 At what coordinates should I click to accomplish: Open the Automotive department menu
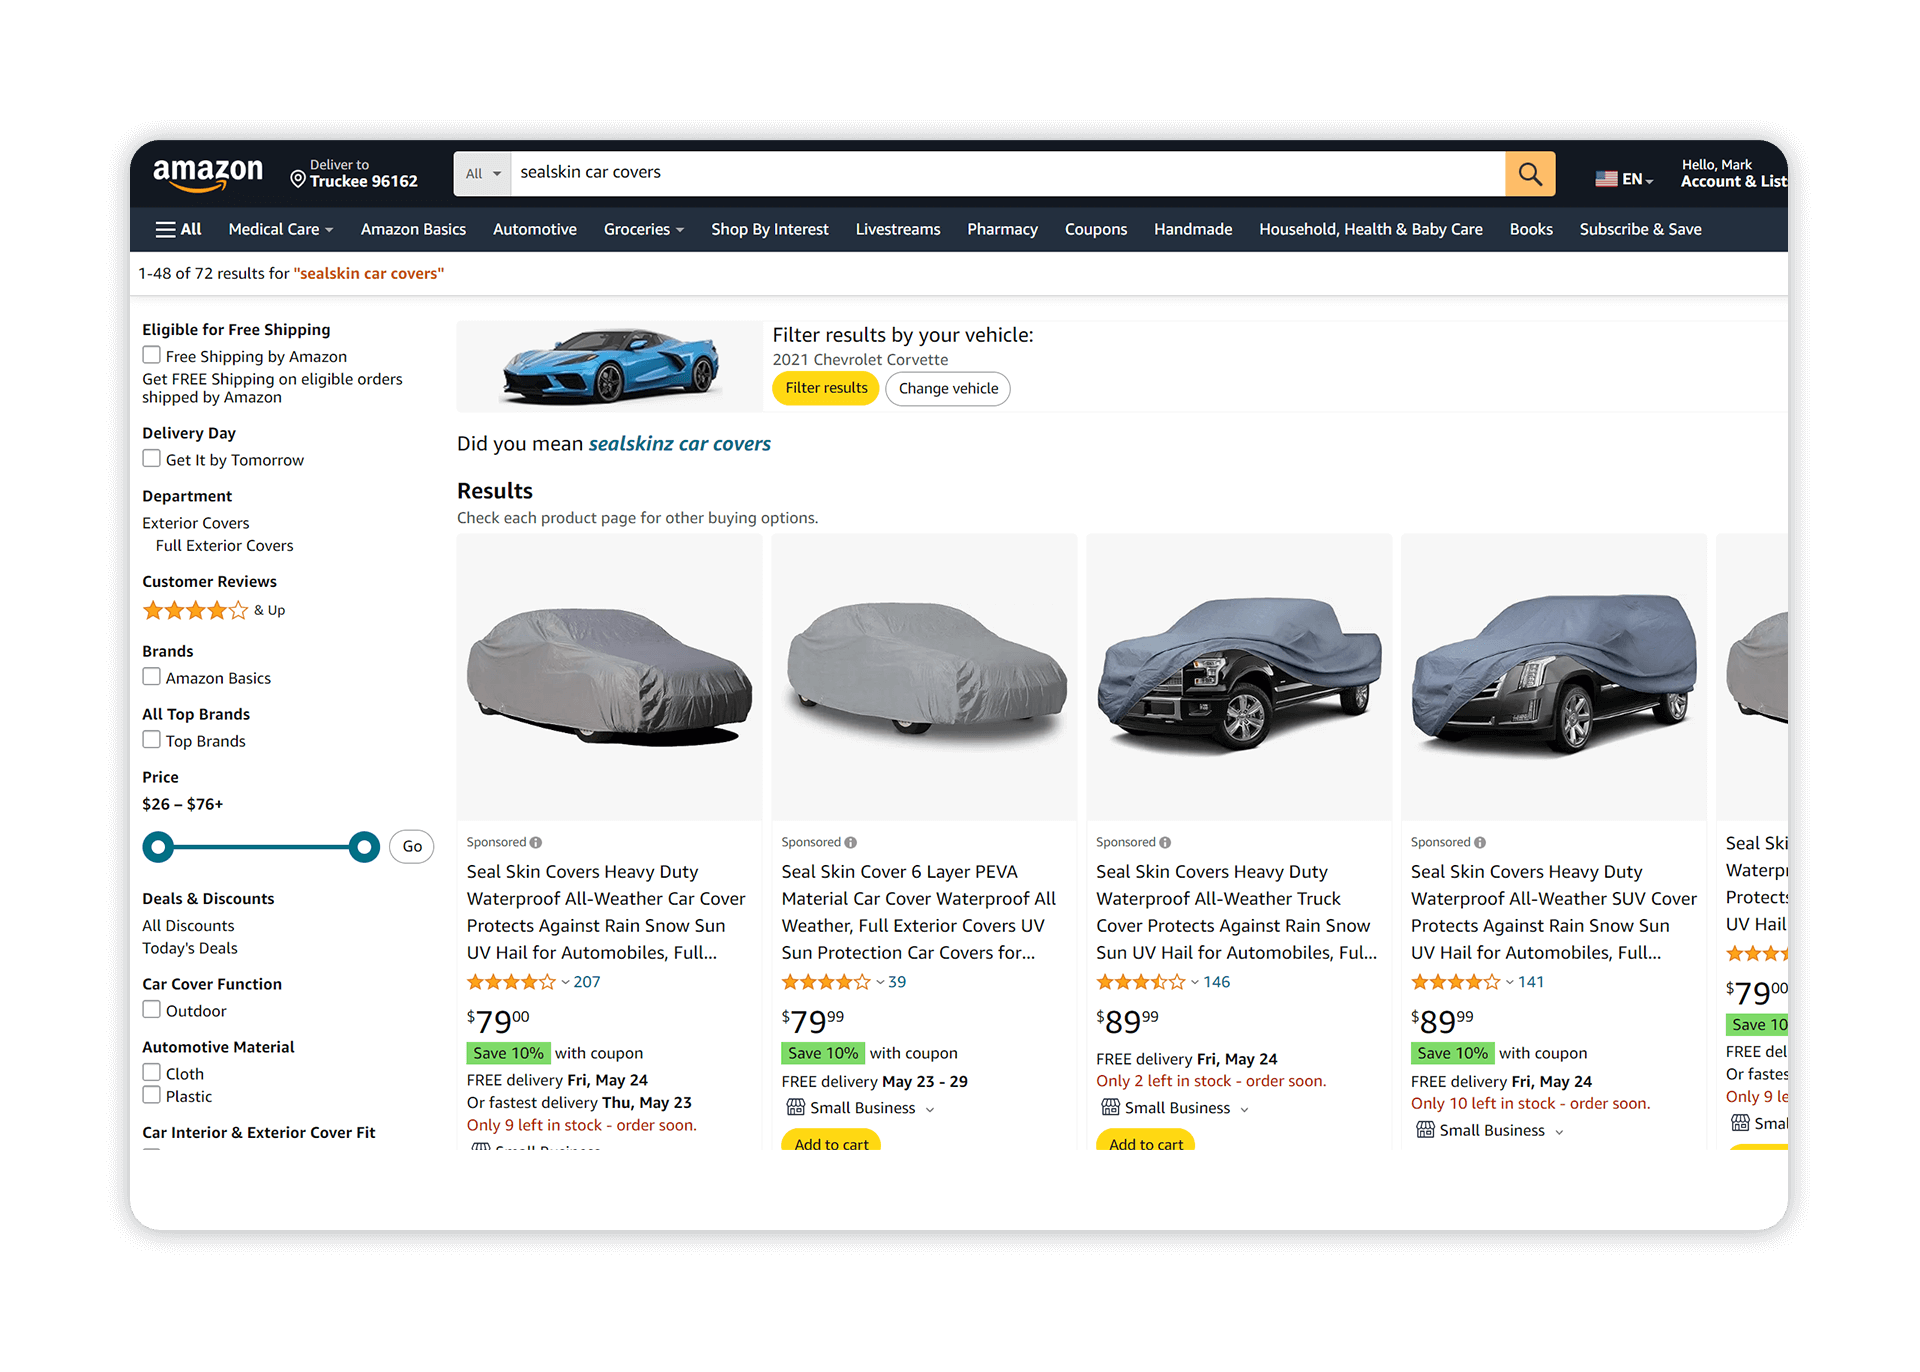(534, 229)
